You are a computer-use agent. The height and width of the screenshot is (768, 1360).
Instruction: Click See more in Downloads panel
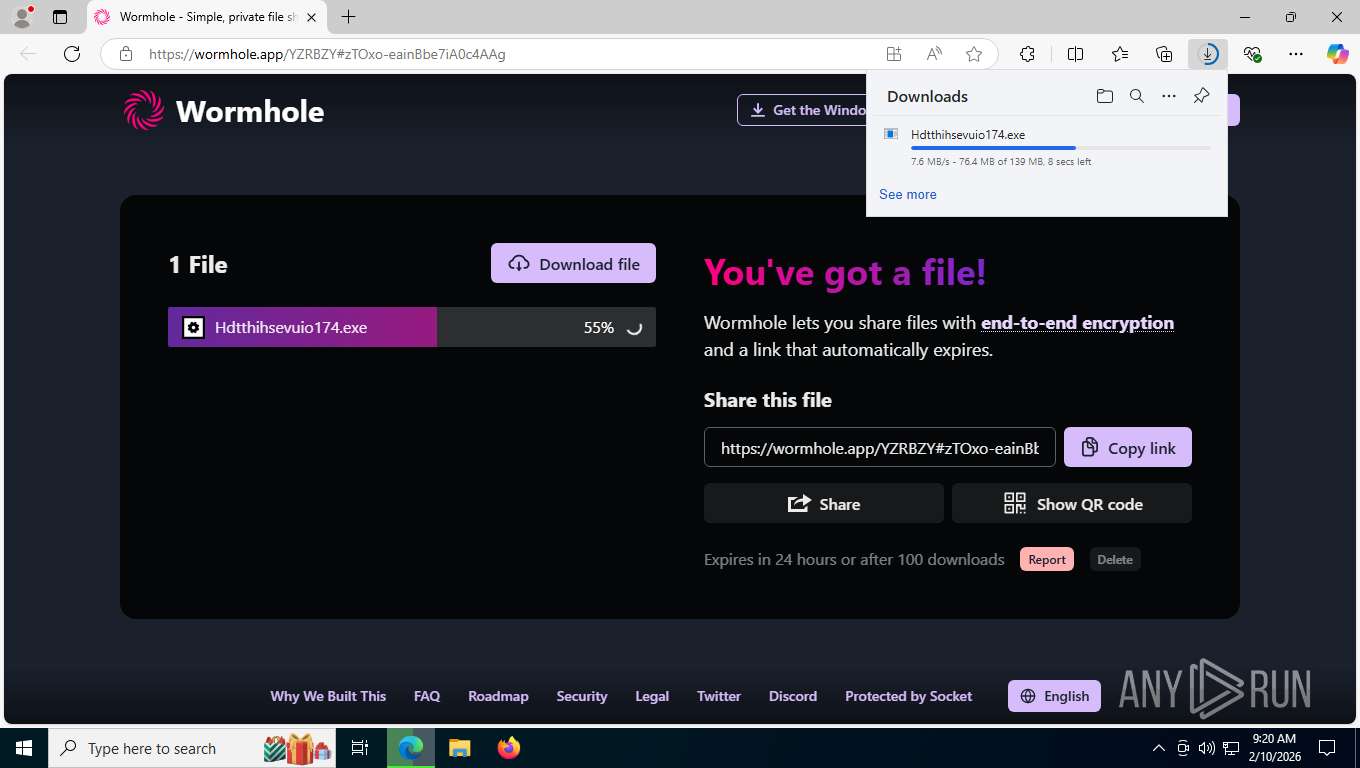(x=908, y=194)
